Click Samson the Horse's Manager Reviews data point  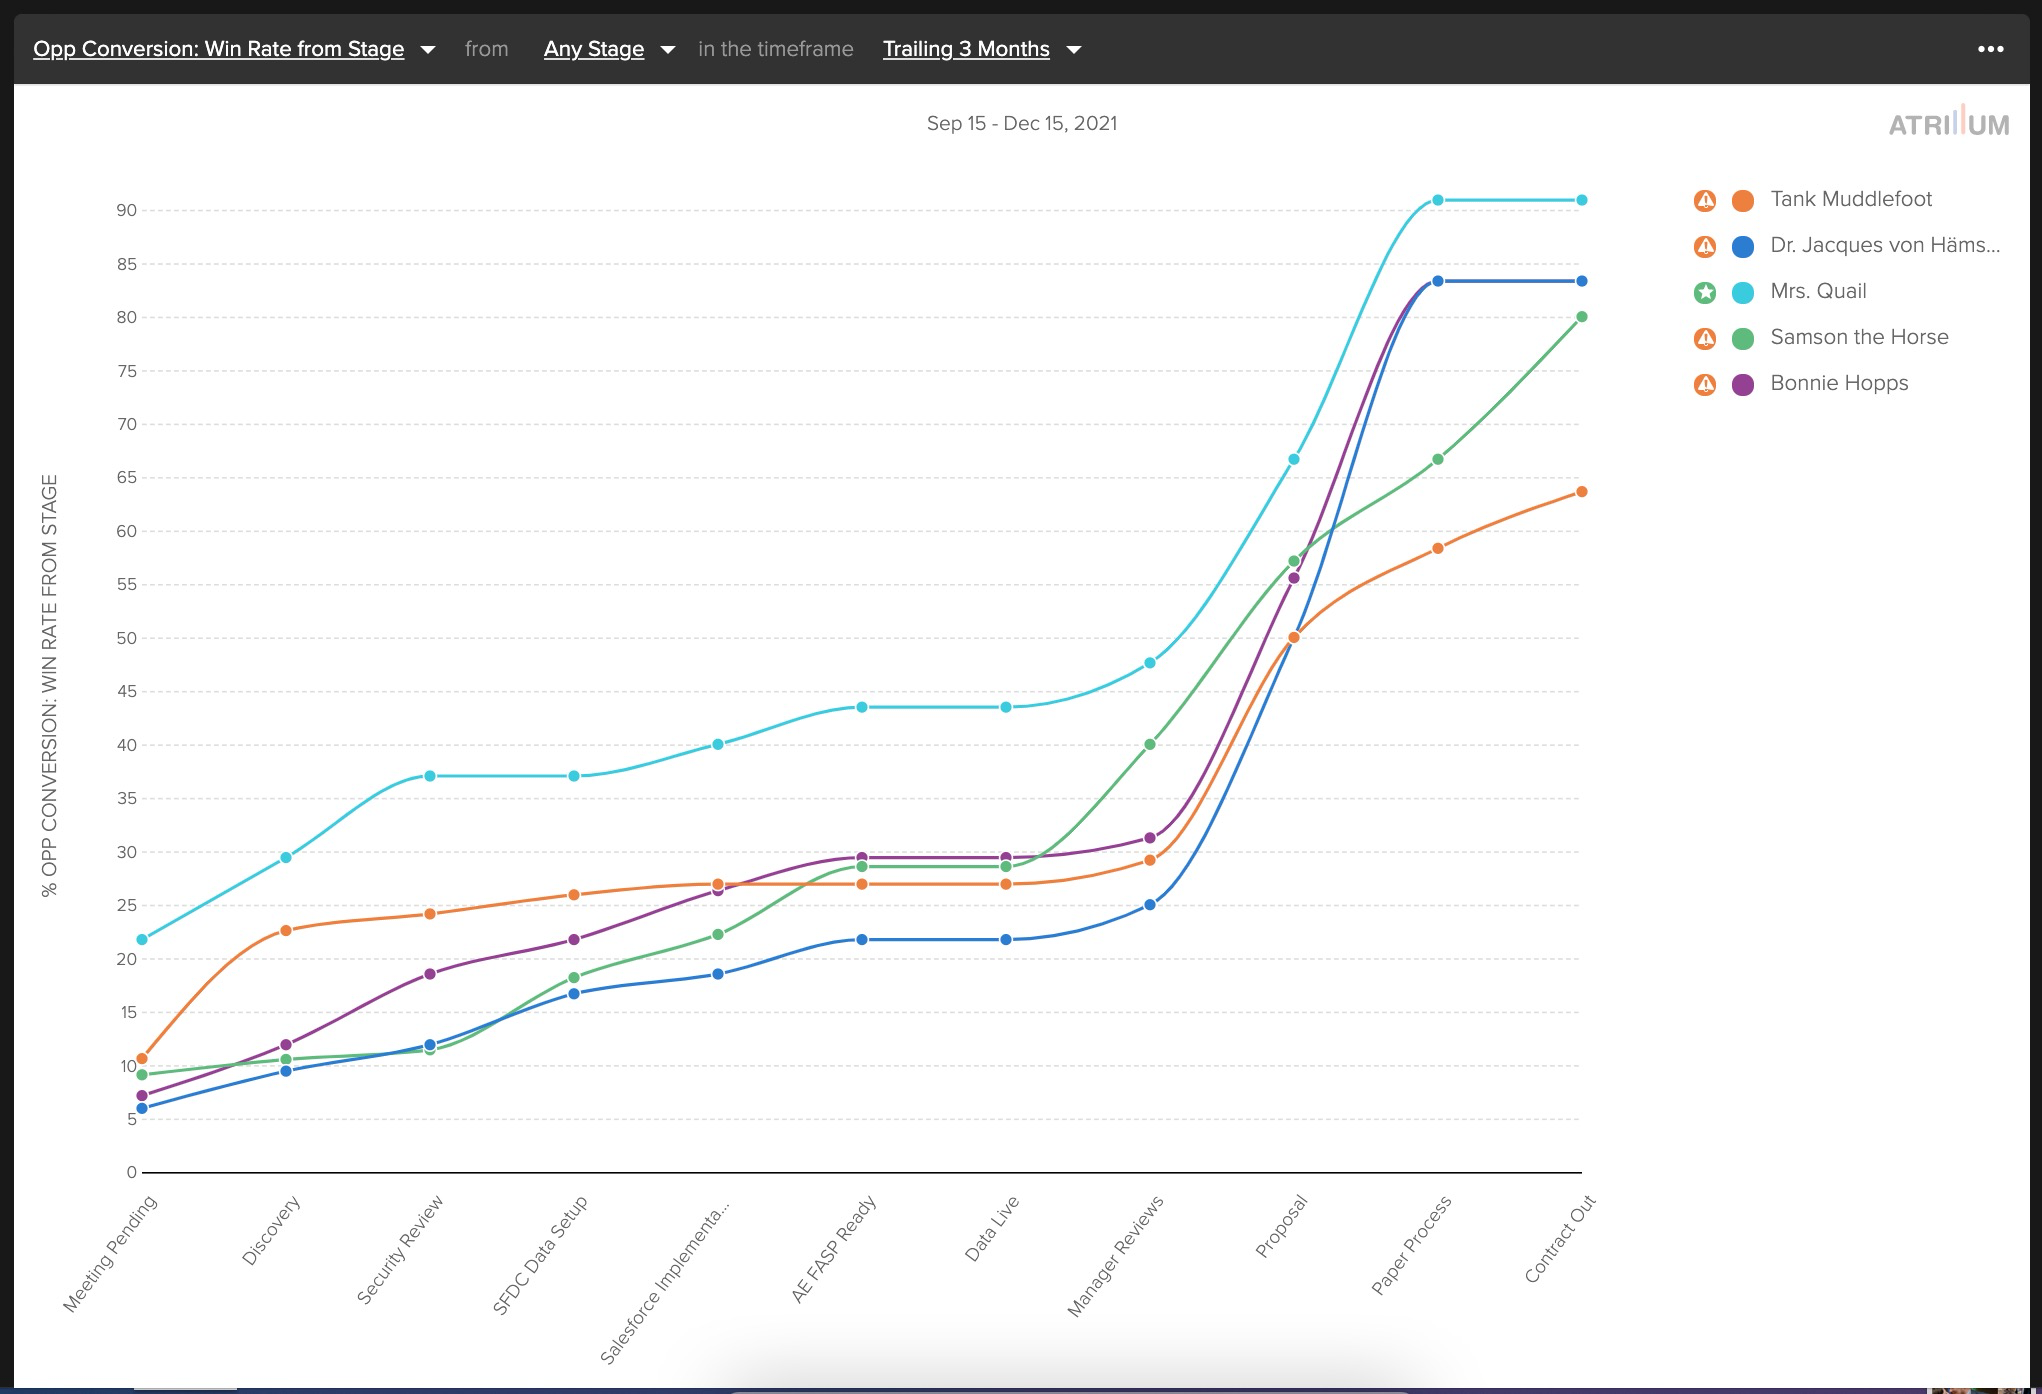[x=1150, y=744]
